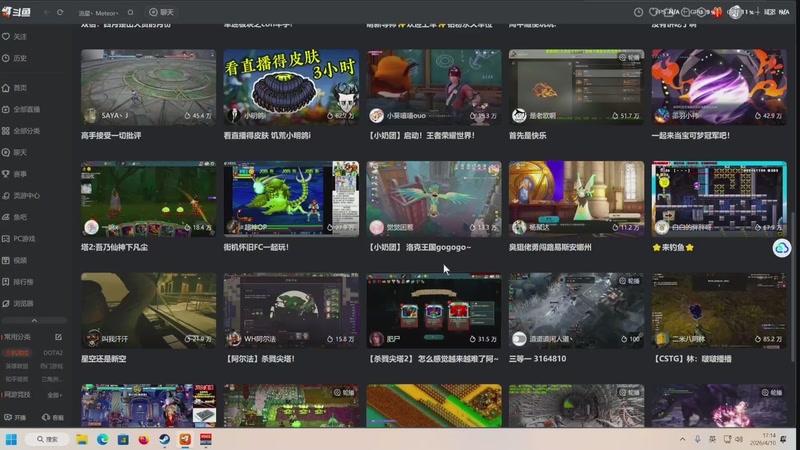The width and height of the screenshot is (800, 450).
Task: Click the taskbar 搜索 search box
Action: [47, 439]
